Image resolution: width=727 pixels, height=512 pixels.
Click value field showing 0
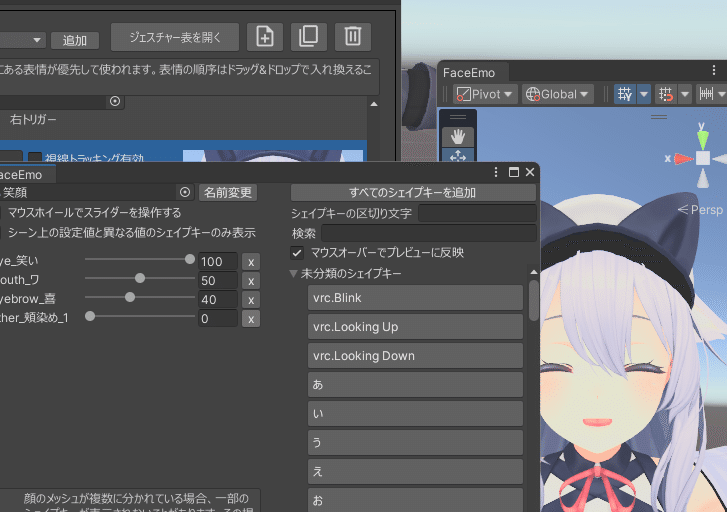[x=218, y=319]
